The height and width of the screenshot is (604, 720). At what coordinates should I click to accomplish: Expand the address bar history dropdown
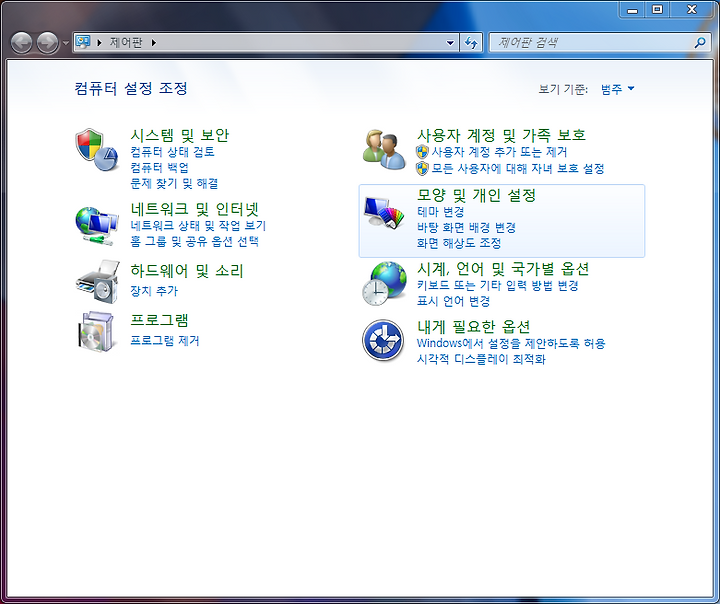tap(450, 43)
